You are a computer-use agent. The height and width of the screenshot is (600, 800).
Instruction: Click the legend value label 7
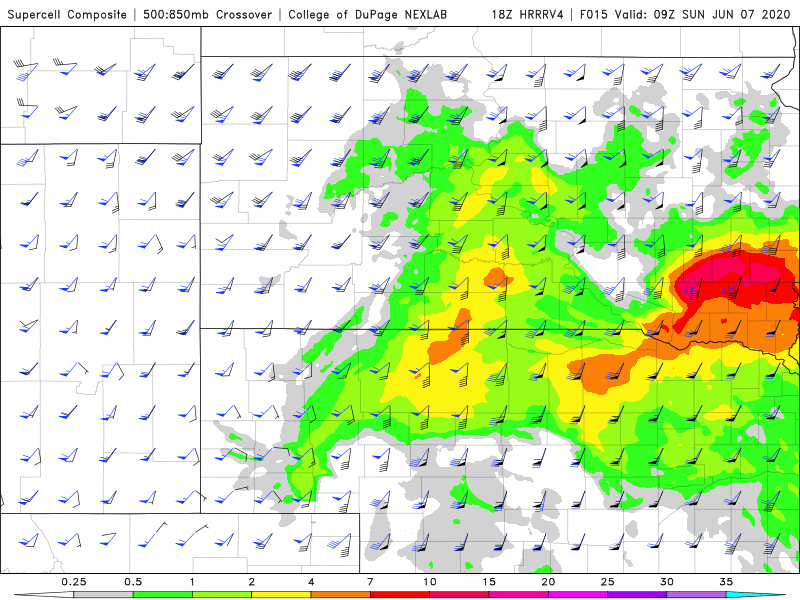click(370, 582)
